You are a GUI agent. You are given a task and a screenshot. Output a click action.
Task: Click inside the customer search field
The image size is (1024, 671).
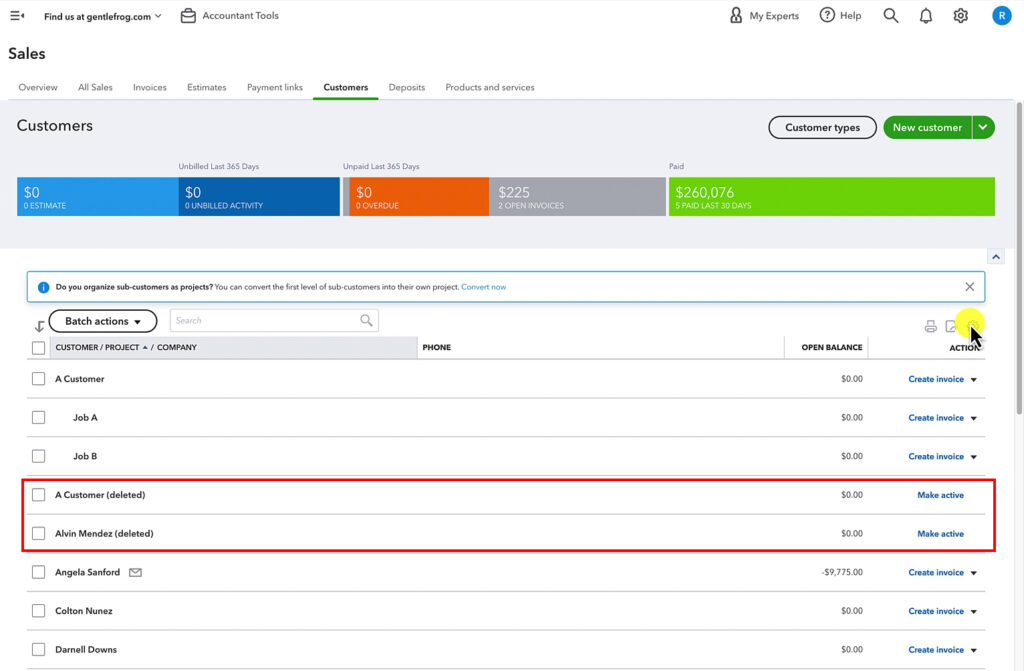(265, 321)
